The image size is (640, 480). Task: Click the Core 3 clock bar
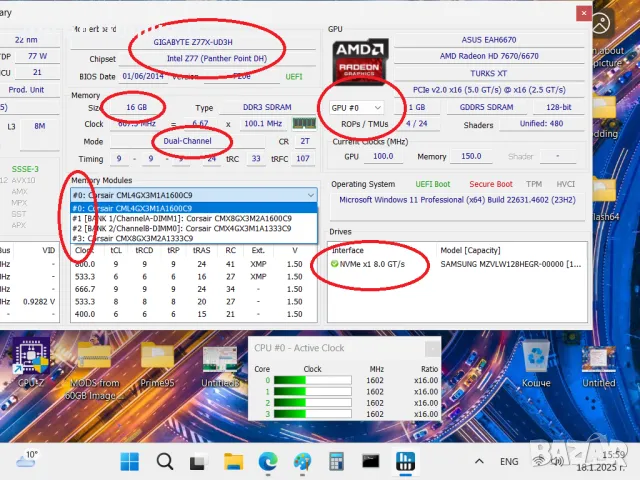point(313,414)
